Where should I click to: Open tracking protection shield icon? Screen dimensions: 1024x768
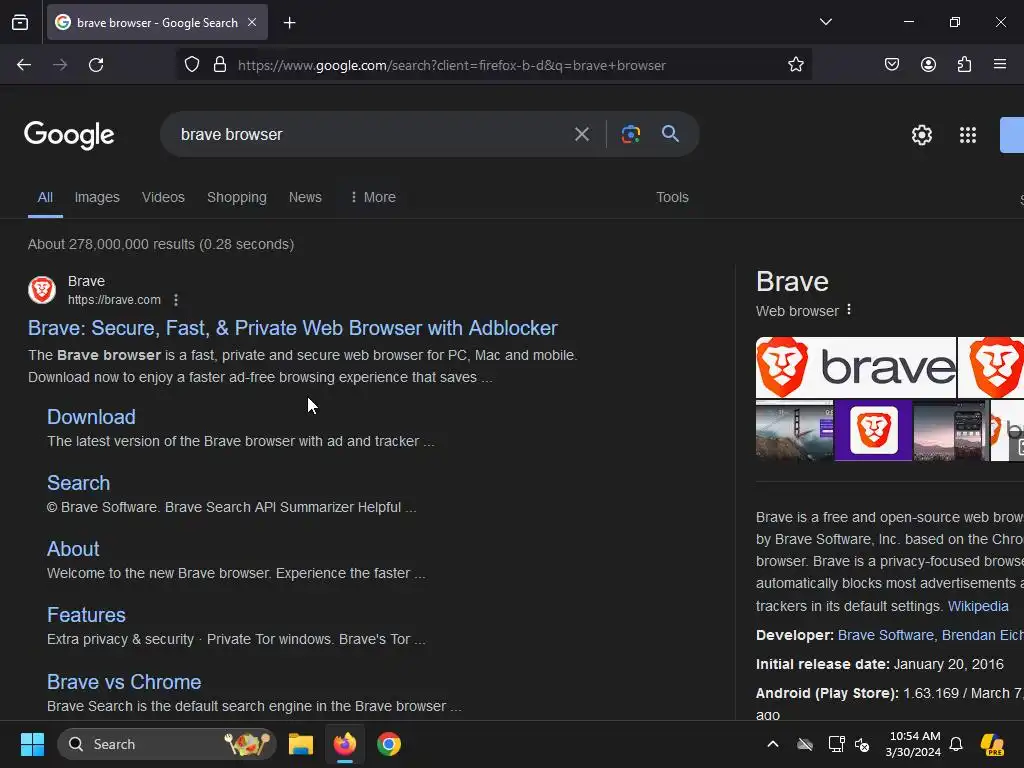192,65
